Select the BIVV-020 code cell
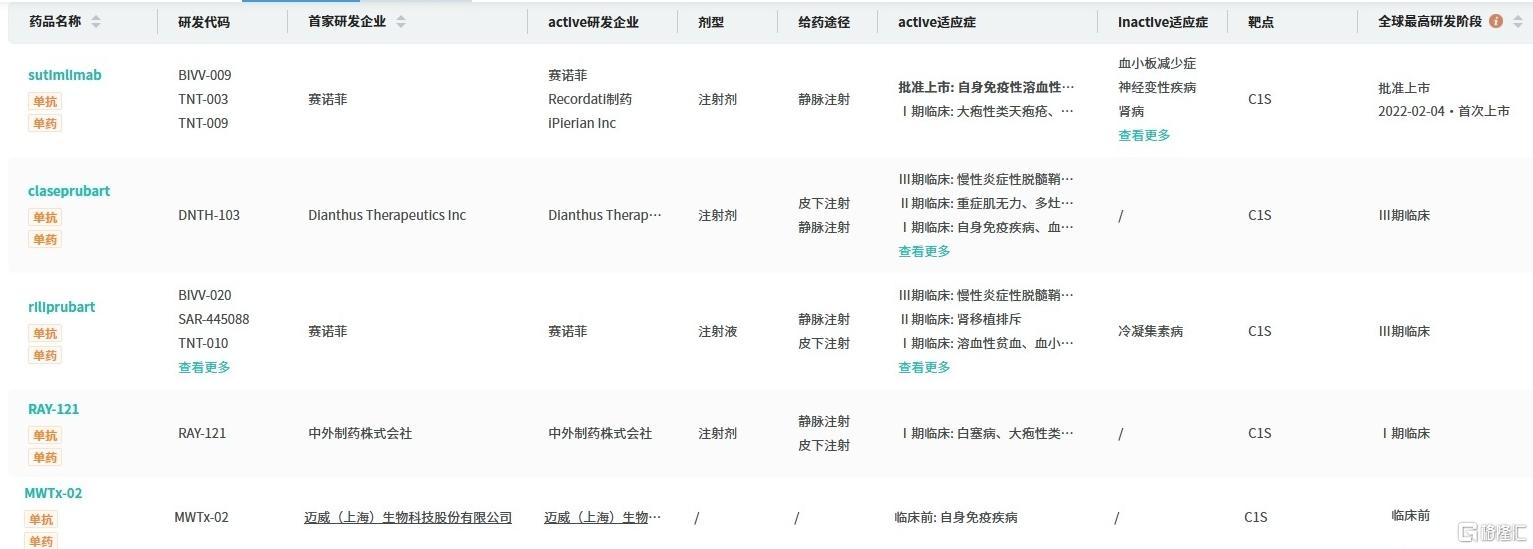Image resolution: width=1533 pixels, height=549 pixels. click(205, 295)
